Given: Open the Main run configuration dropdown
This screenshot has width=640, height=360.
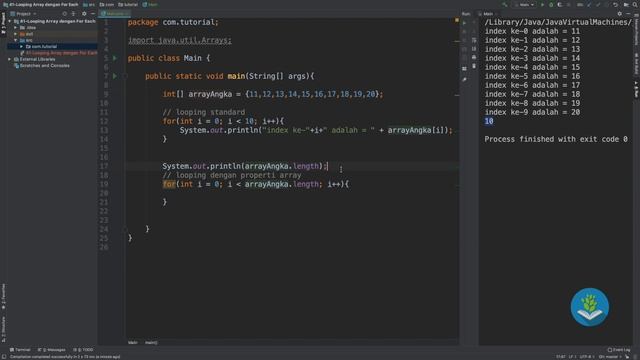Looking at the screenshot, I should (524, 4).
